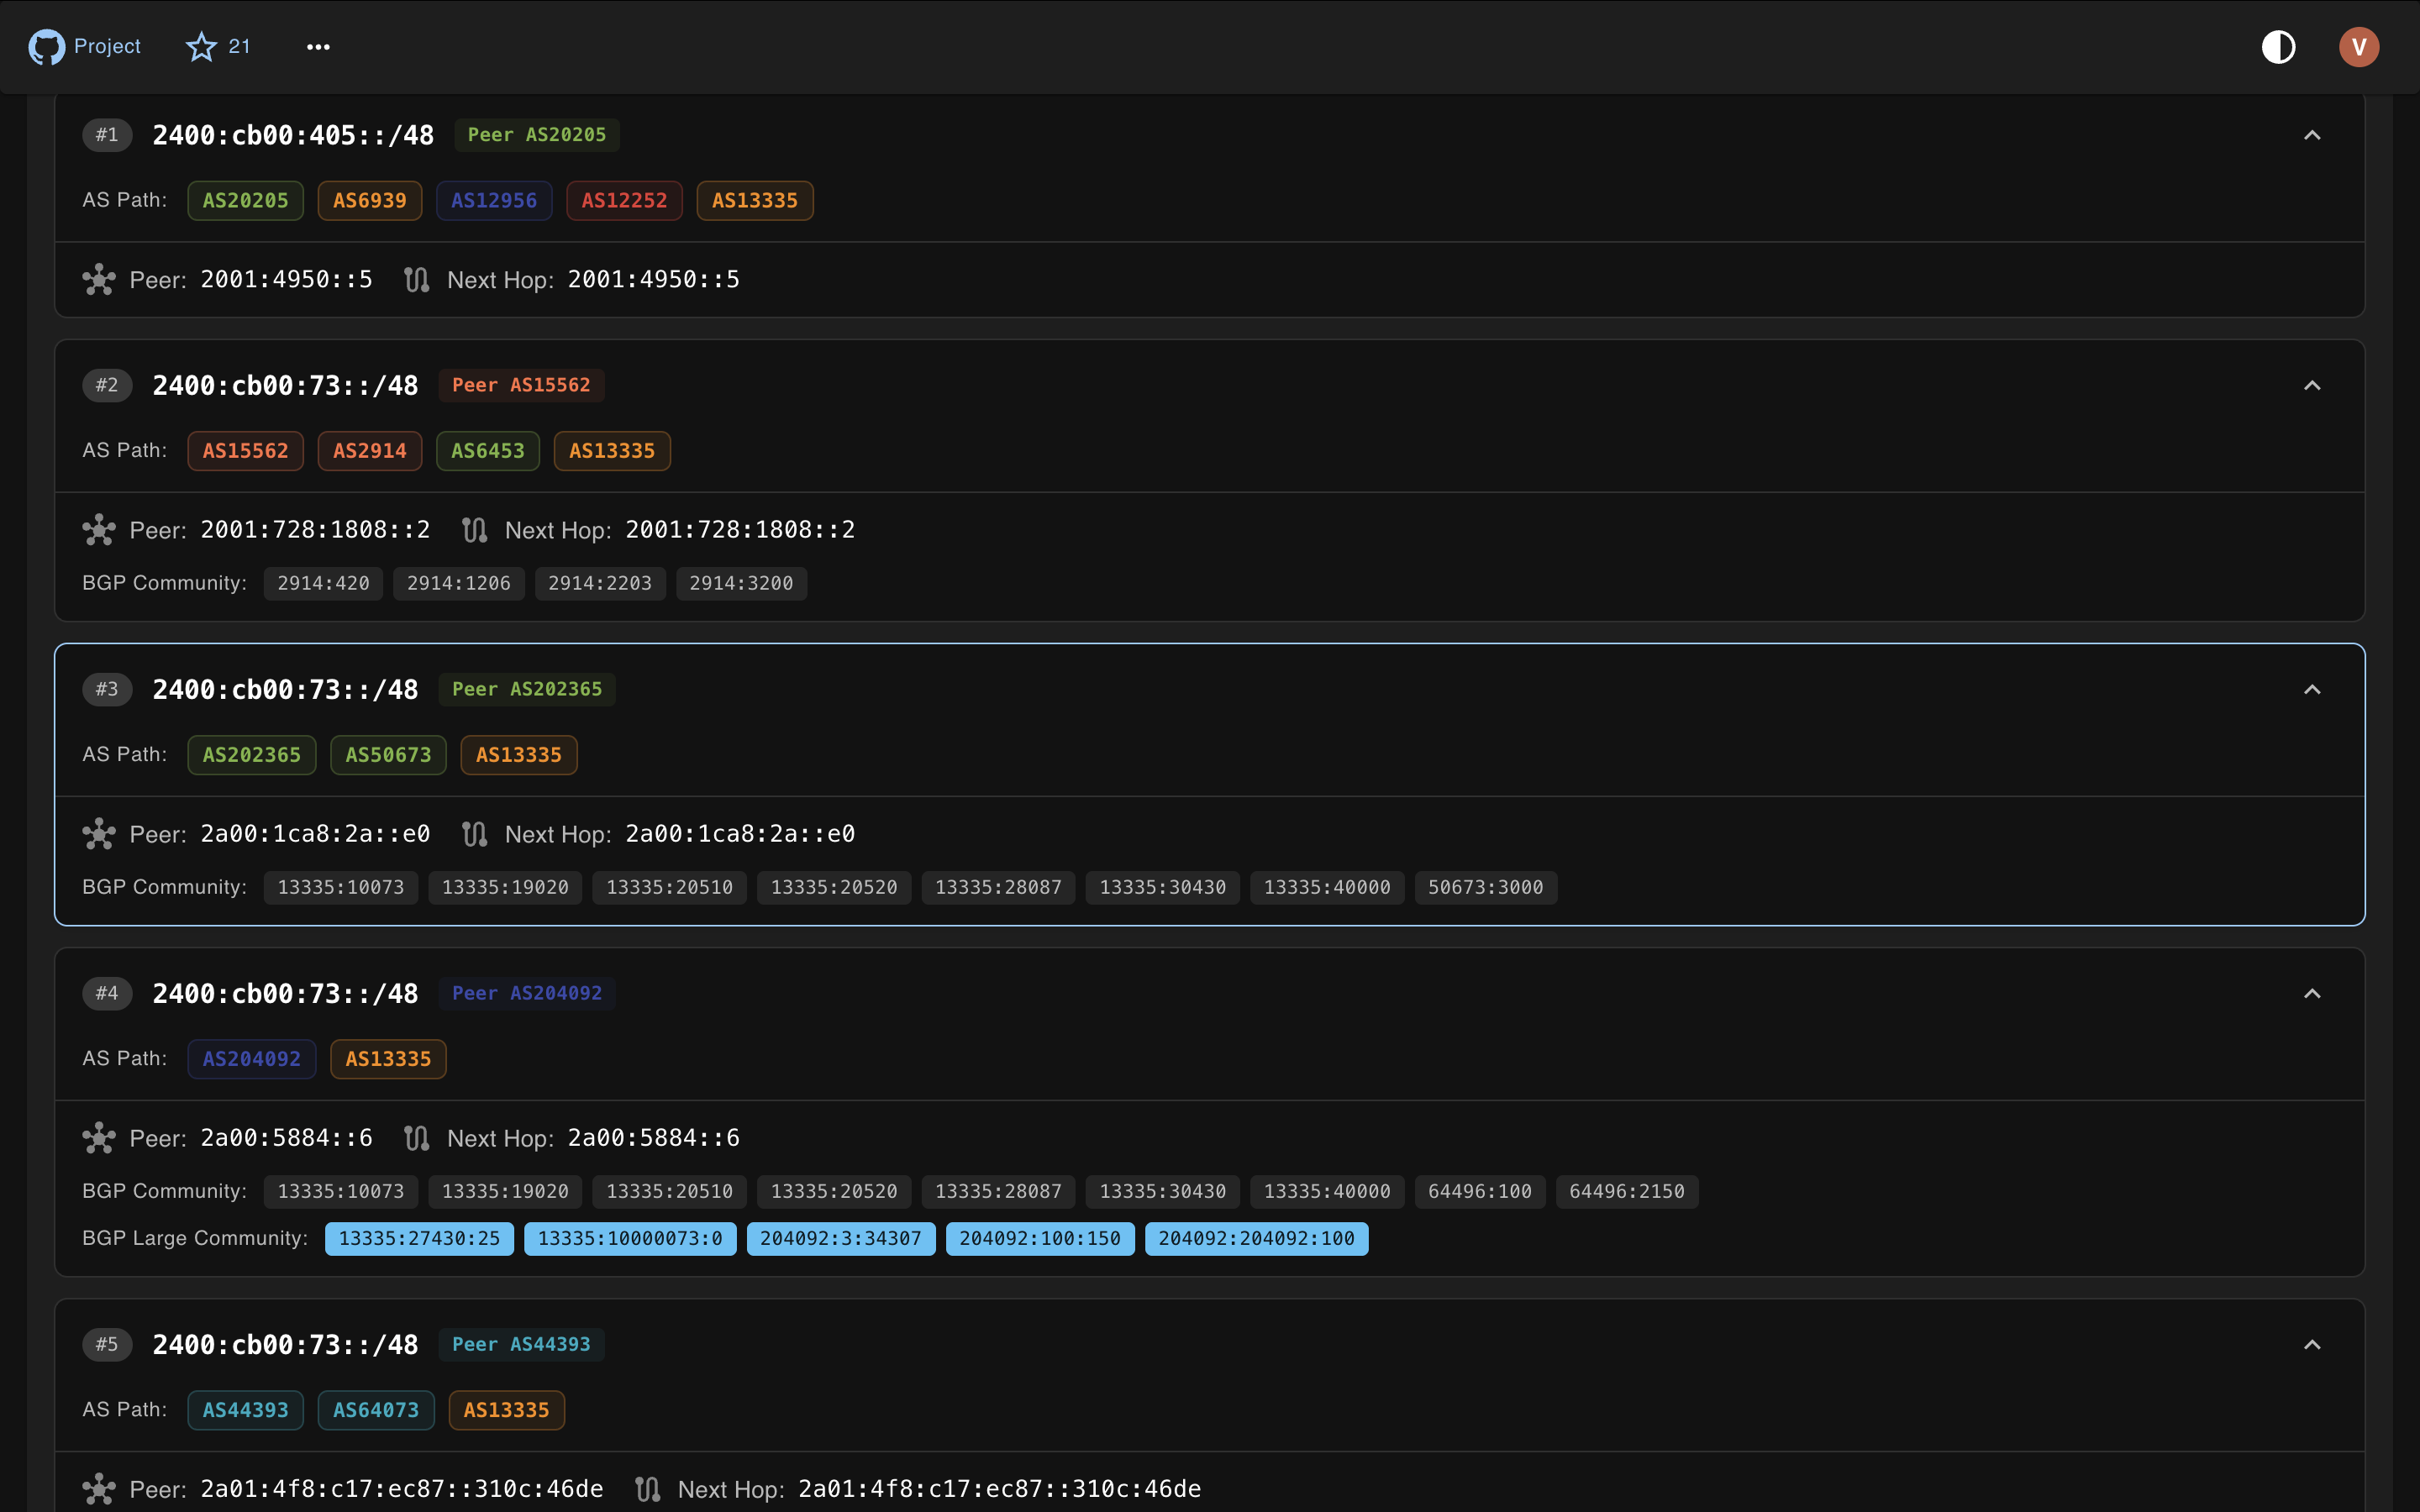Click the Peer AS44393 badge

[521, 1344]
